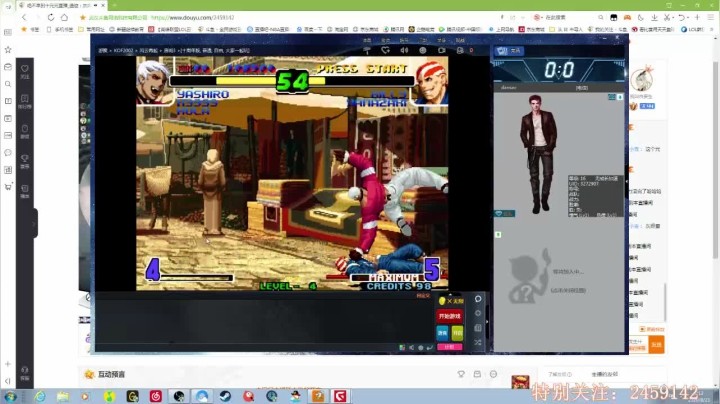Open the ranking item in douyu sidebar

tap(25, 101)
